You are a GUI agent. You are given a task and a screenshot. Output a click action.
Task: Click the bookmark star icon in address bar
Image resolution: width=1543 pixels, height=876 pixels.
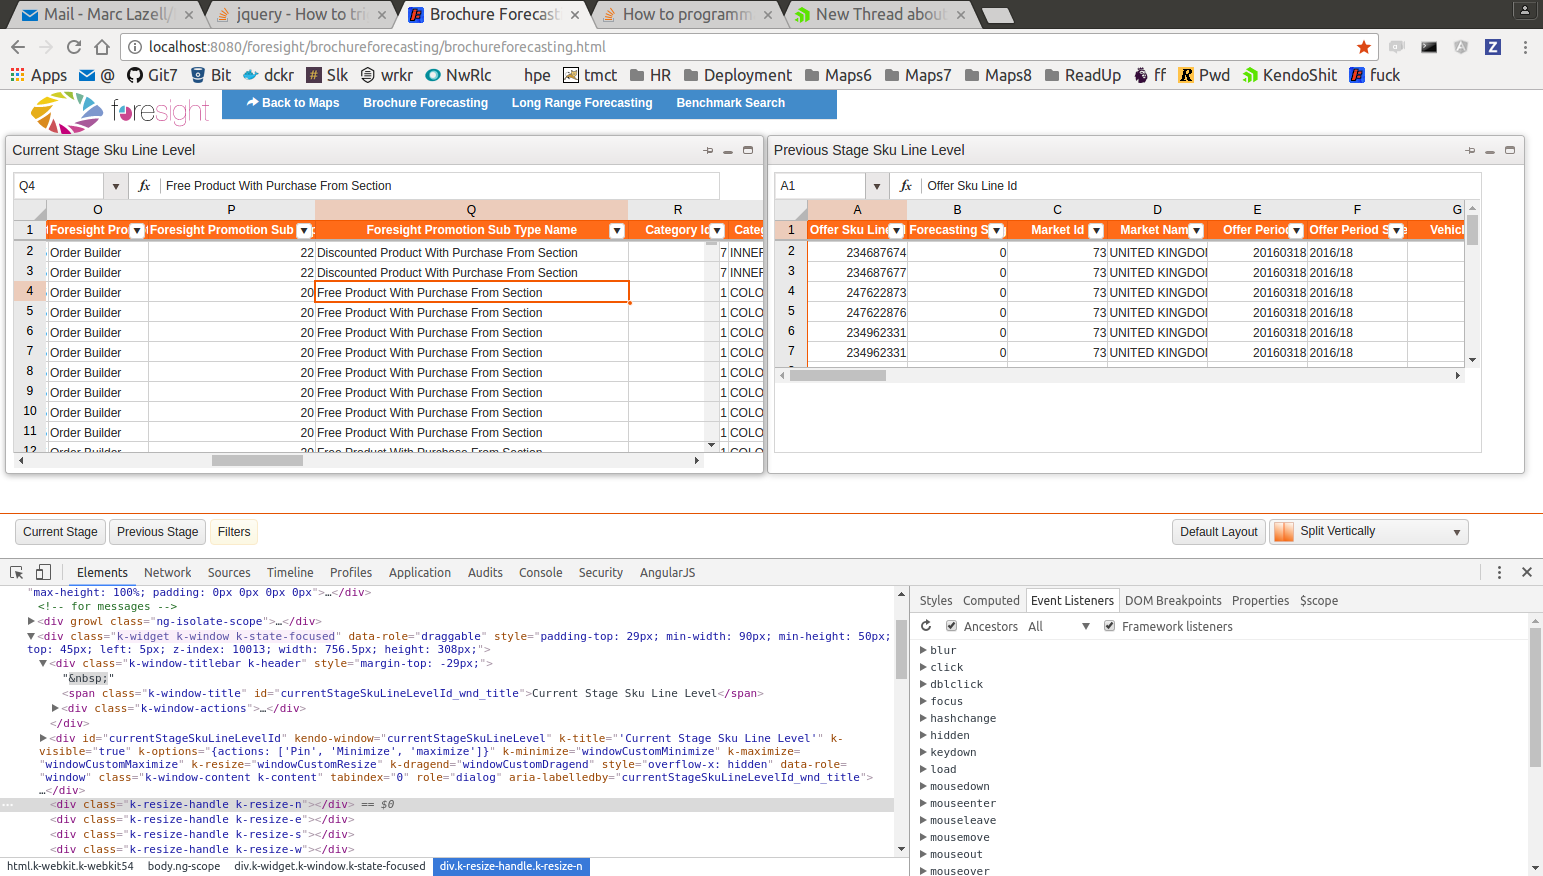(1363, 47)
